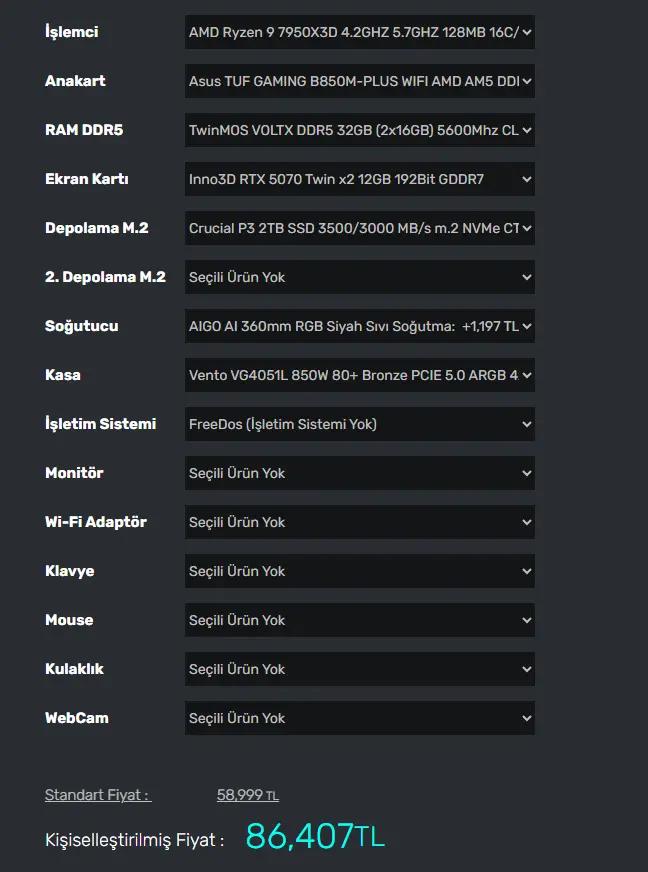Image resolution: width=648 pixels, height=872 pixels.
Task: Open the Ekran Kartı dropdown with Inno3D RTX 5070
Action: [360, 179]
